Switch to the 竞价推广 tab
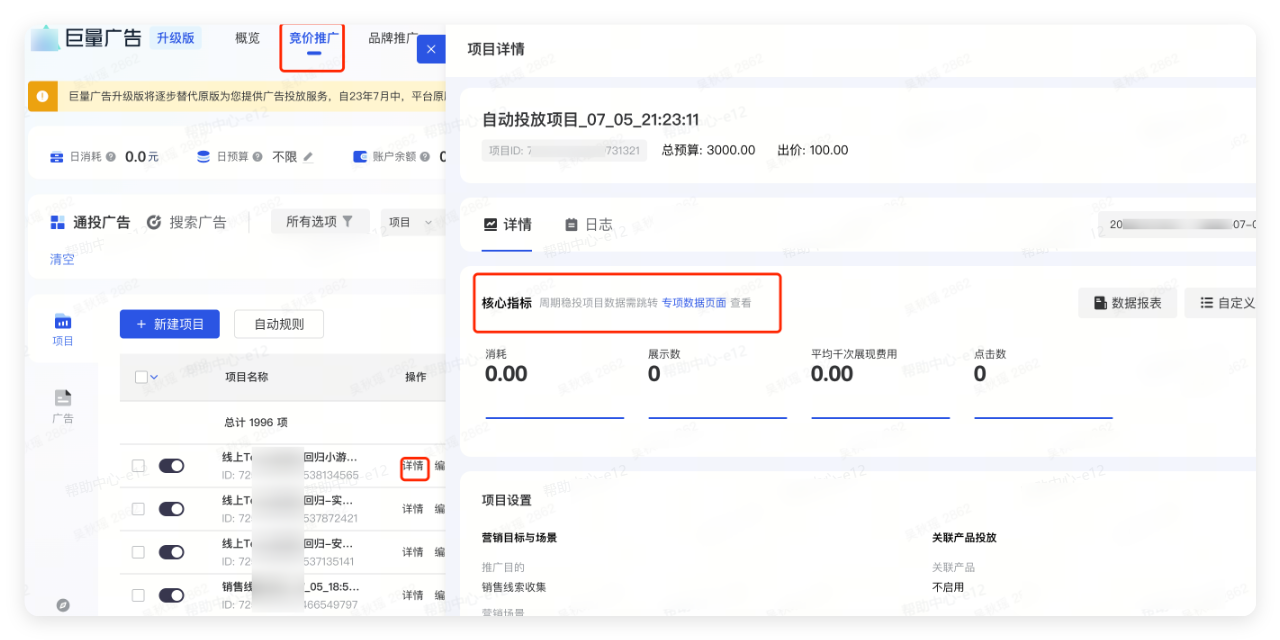This screenshot has height=640, width=1280. coord(313,38)
